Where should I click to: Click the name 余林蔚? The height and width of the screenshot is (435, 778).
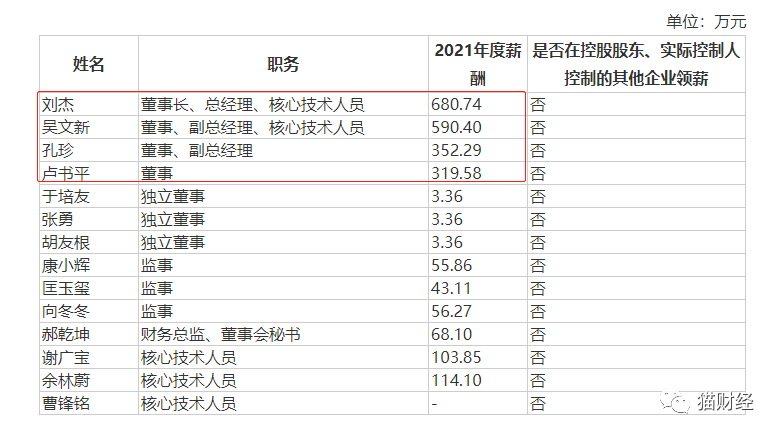click(x=65, y=381)
